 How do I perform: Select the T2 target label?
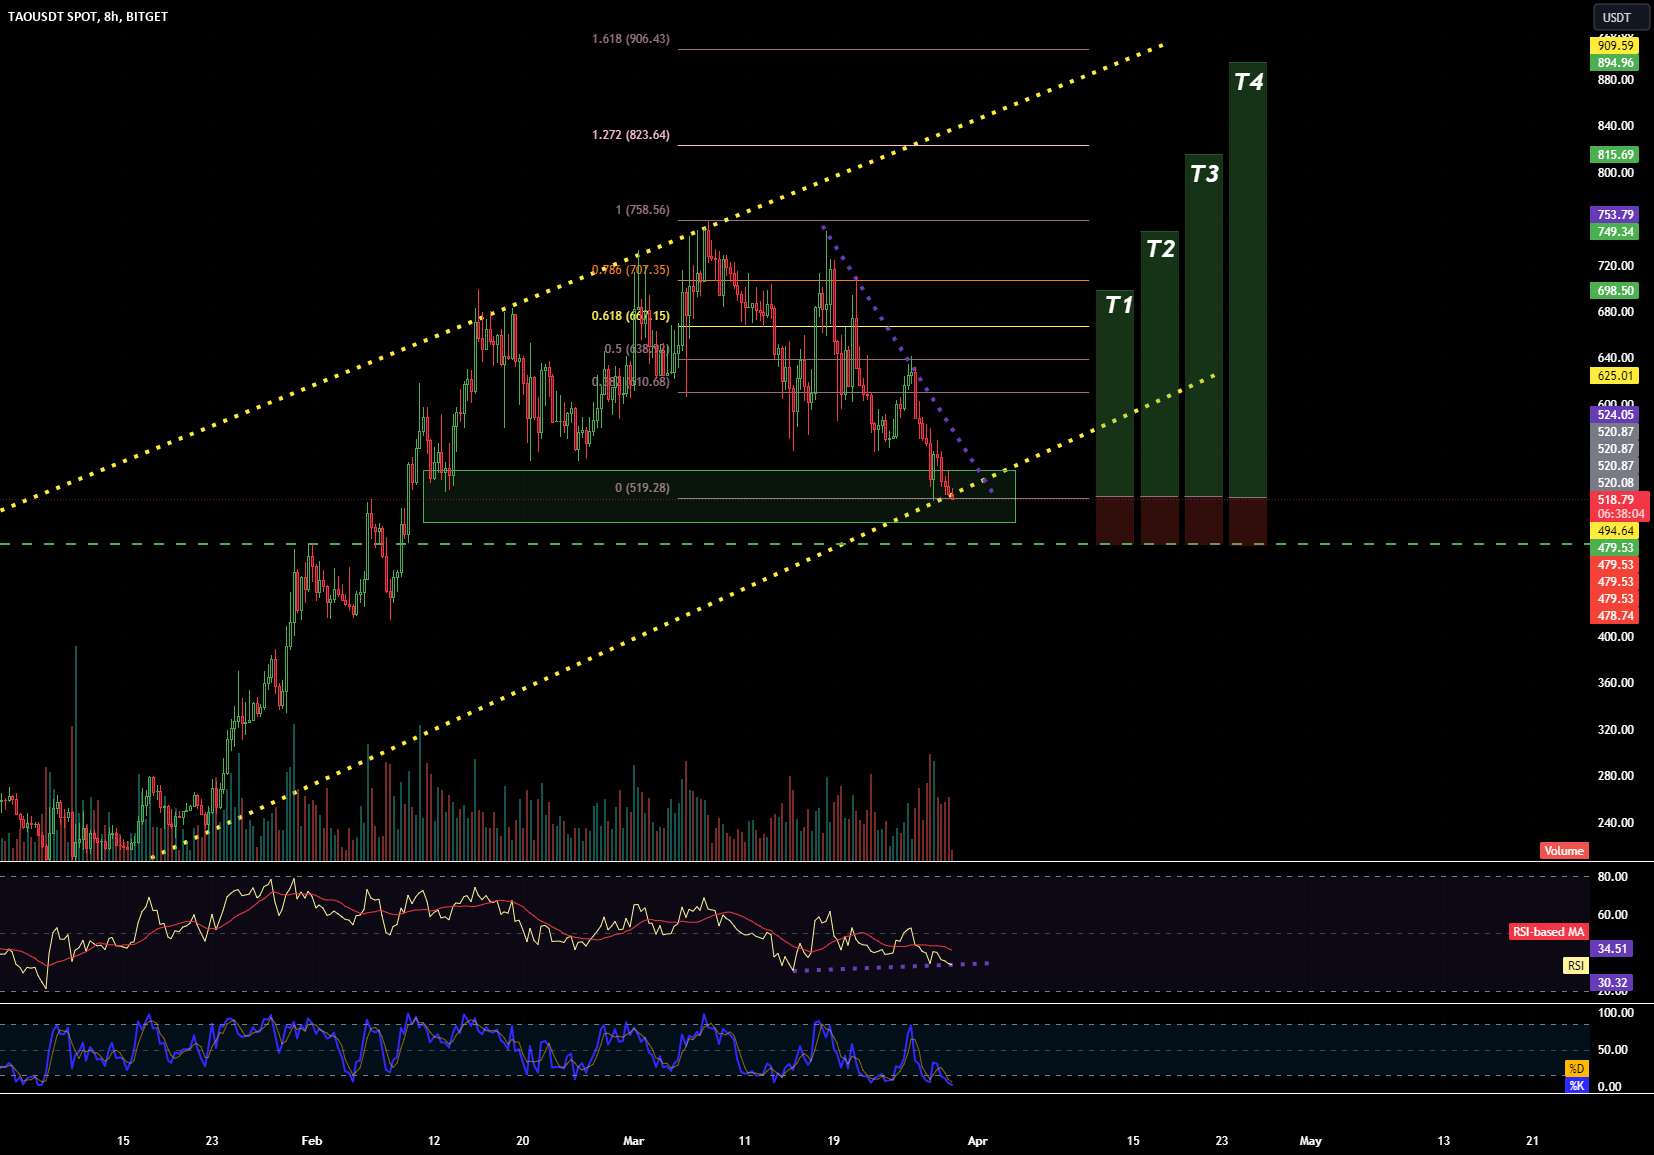(1160, 248)
